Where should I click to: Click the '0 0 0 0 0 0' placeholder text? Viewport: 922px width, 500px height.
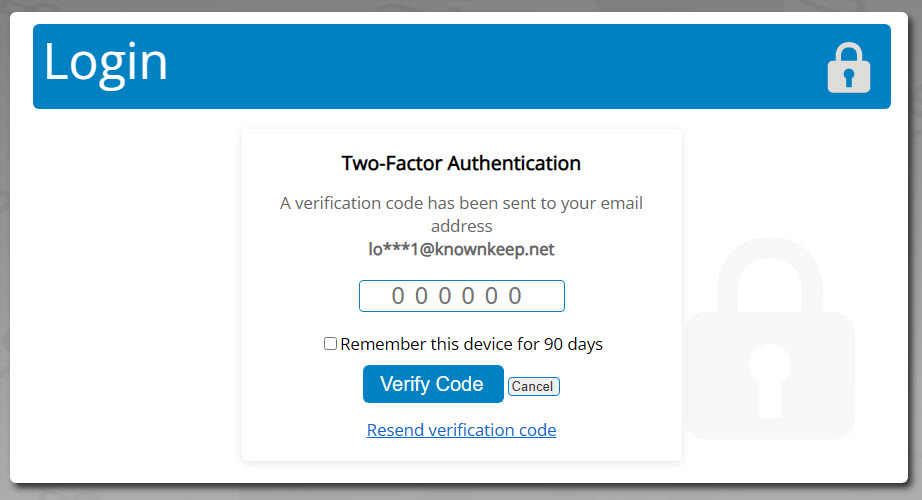click(x=457, y=296)
